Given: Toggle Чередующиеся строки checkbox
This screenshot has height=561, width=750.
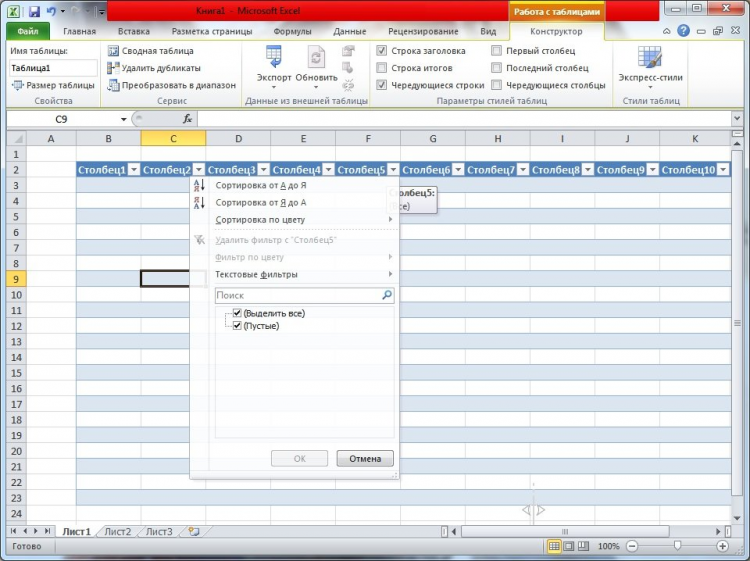Looking at the screenshot, I should pos(381,85).
